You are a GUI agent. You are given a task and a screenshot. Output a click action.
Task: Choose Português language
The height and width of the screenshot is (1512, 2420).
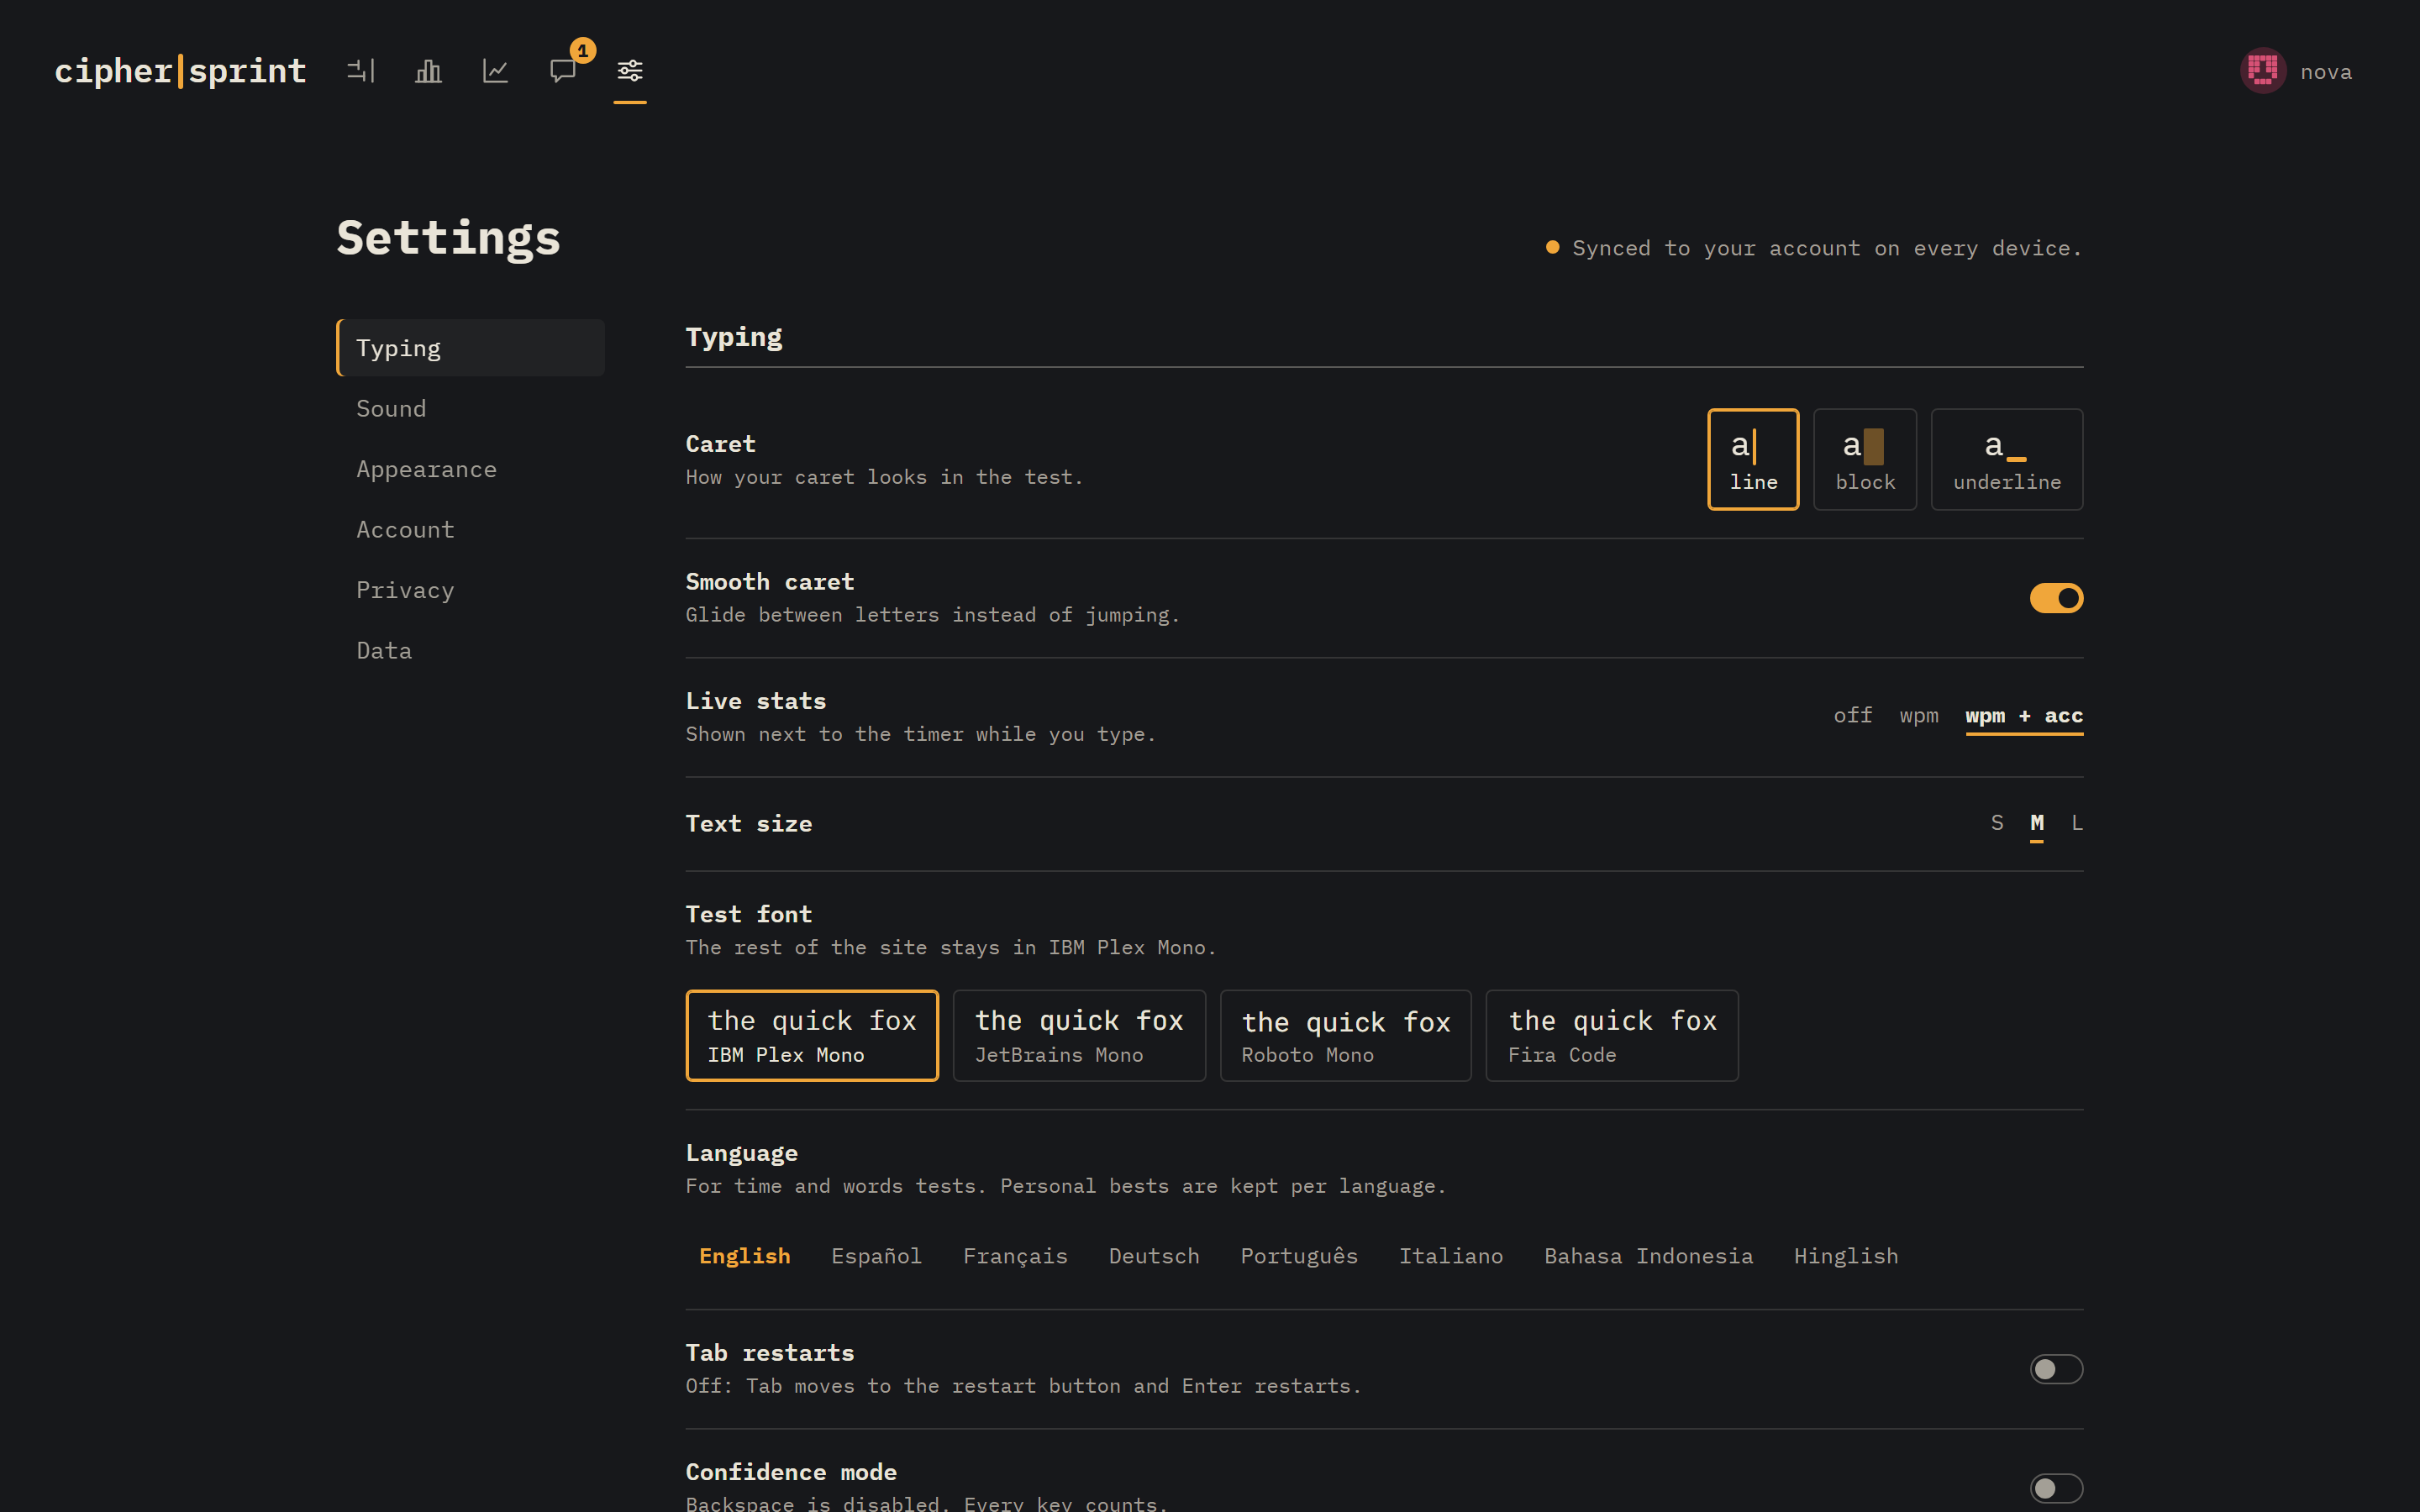(1299, 1256)
